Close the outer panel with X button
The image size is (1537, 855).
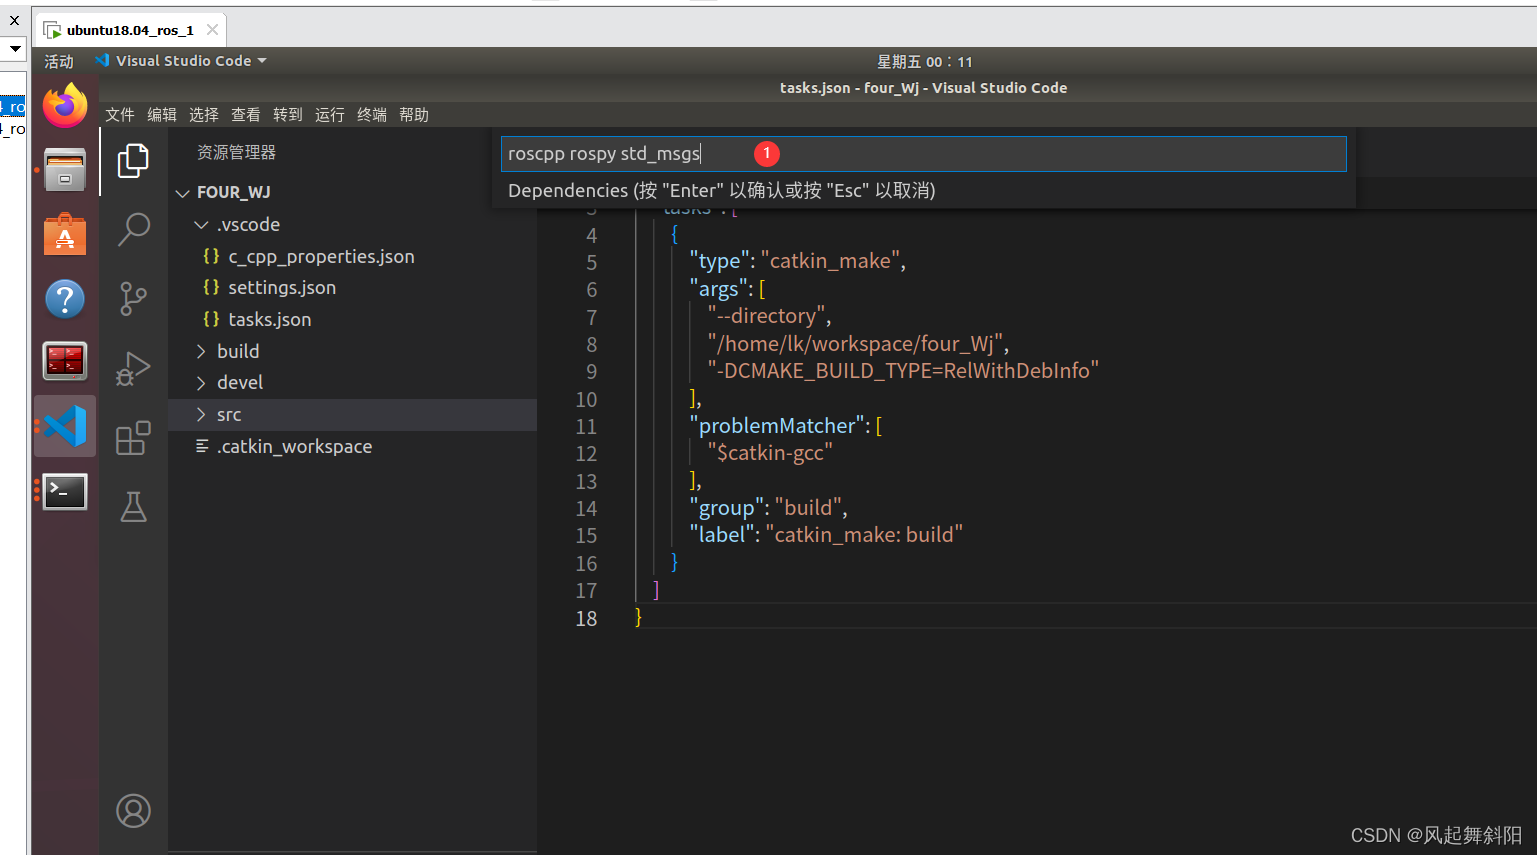14,20
